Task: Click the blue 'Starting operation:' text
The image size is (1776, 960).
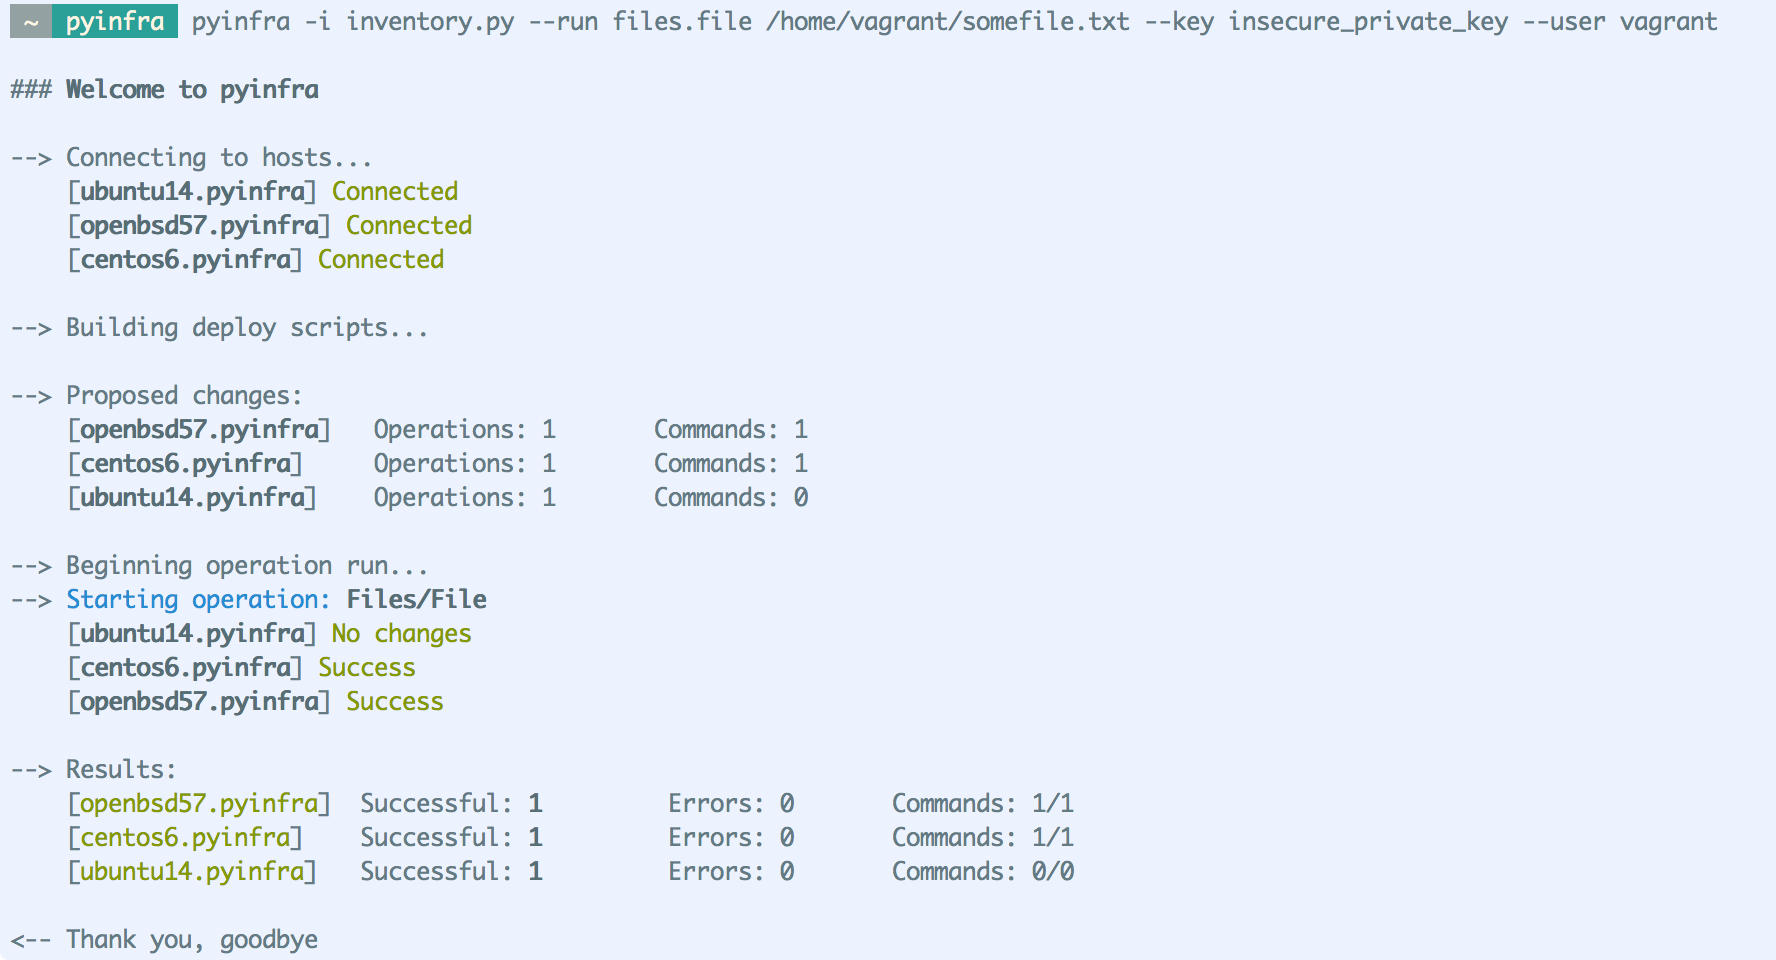Action: click(x=197, y=599)
